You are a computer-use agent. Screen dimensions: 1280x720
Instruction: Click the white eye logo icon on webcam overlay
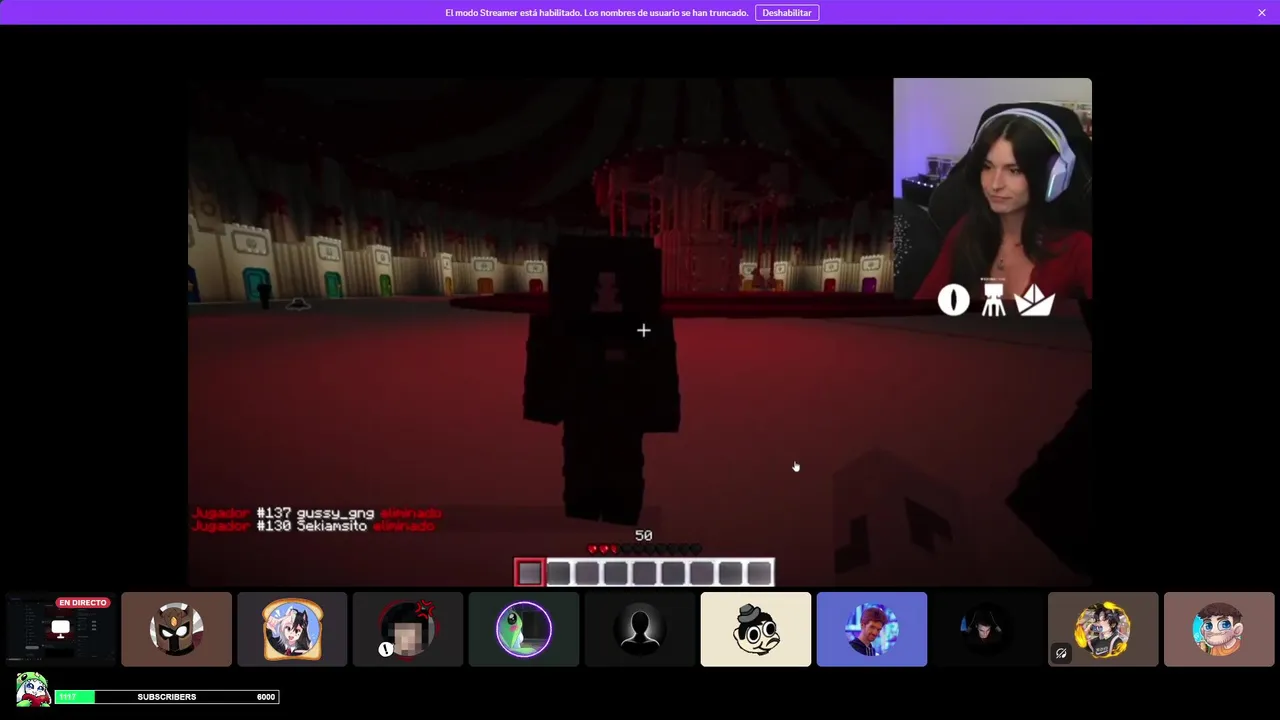tap(954, 300)
